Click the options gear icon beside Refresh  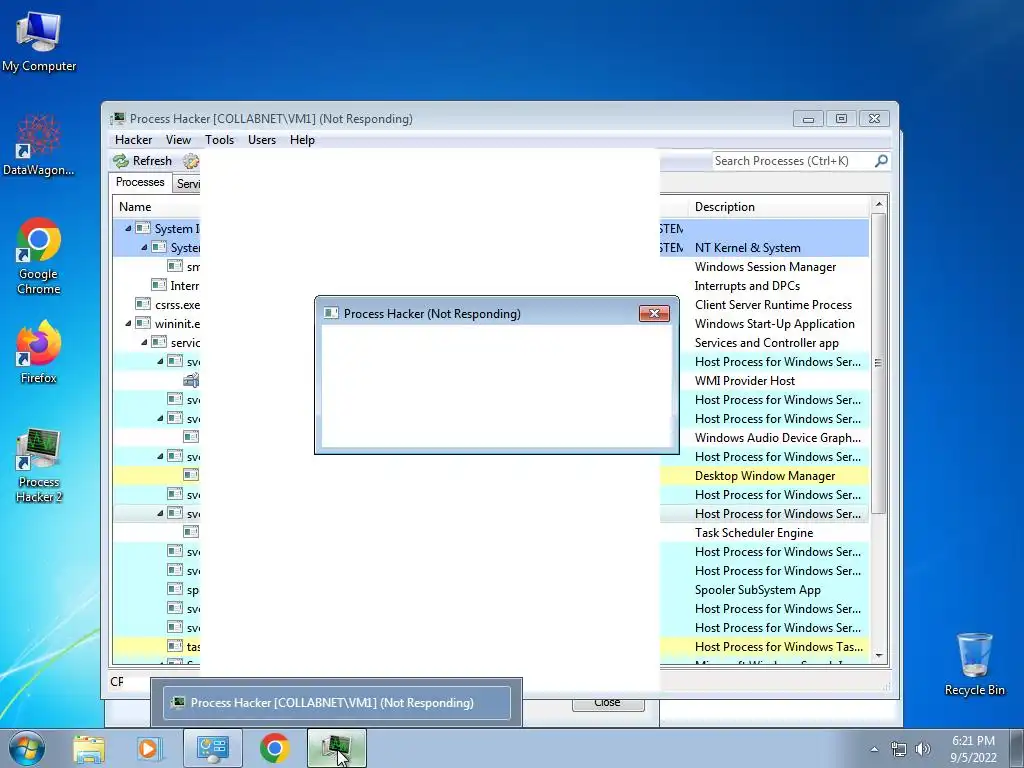[x=191, y=161]
